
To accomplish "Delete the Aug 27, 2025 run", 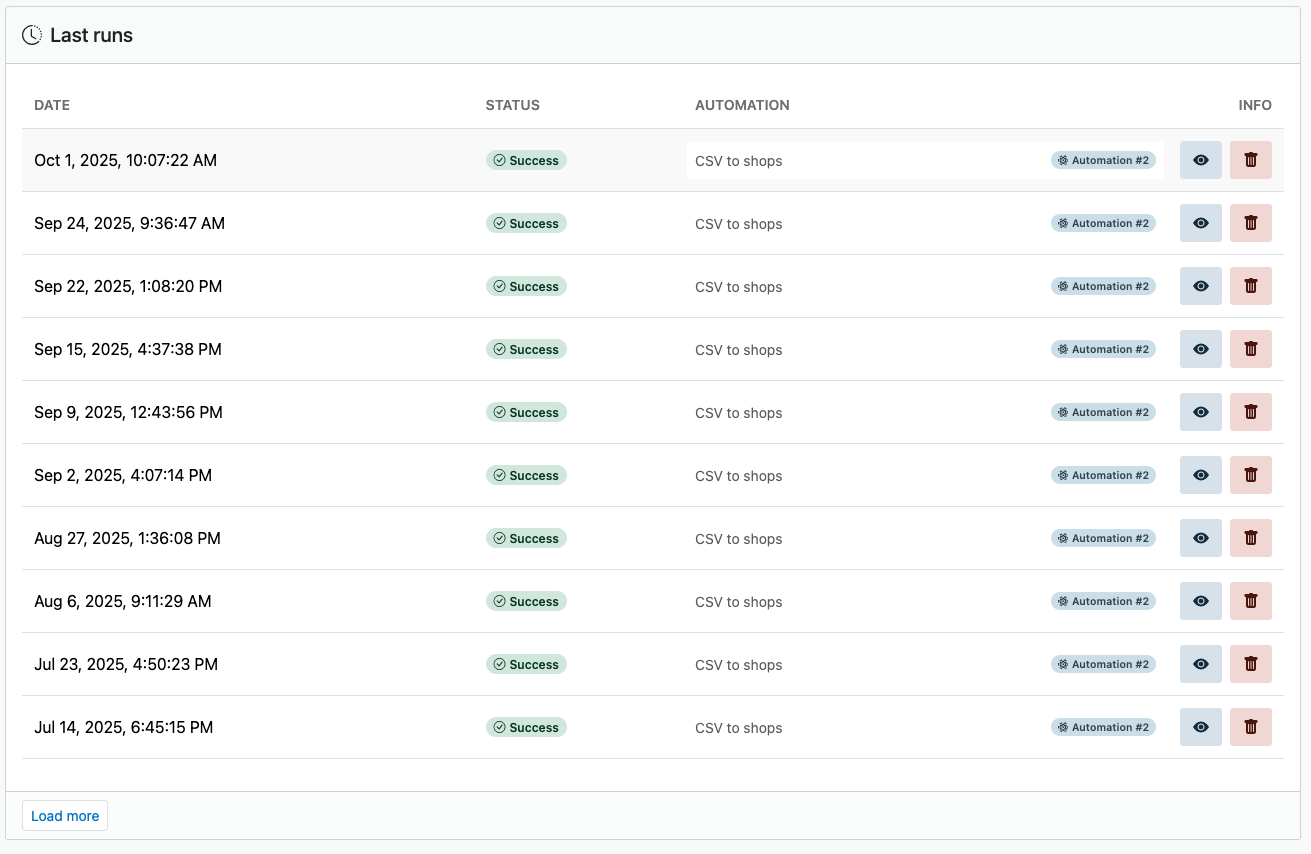I will [x=1251, y=538].
